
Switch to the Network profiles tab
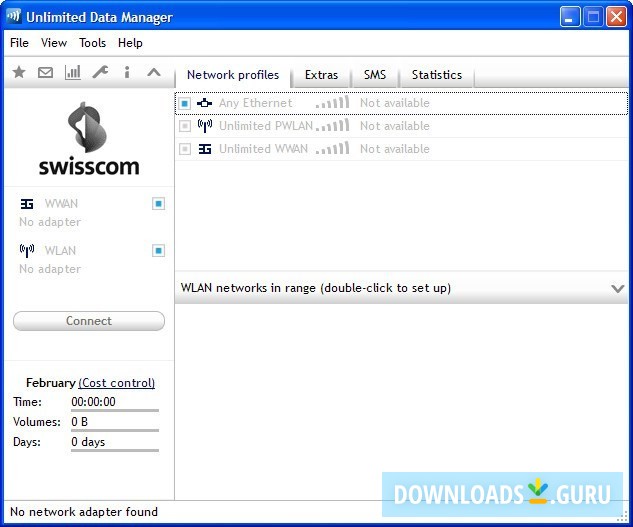233,75
